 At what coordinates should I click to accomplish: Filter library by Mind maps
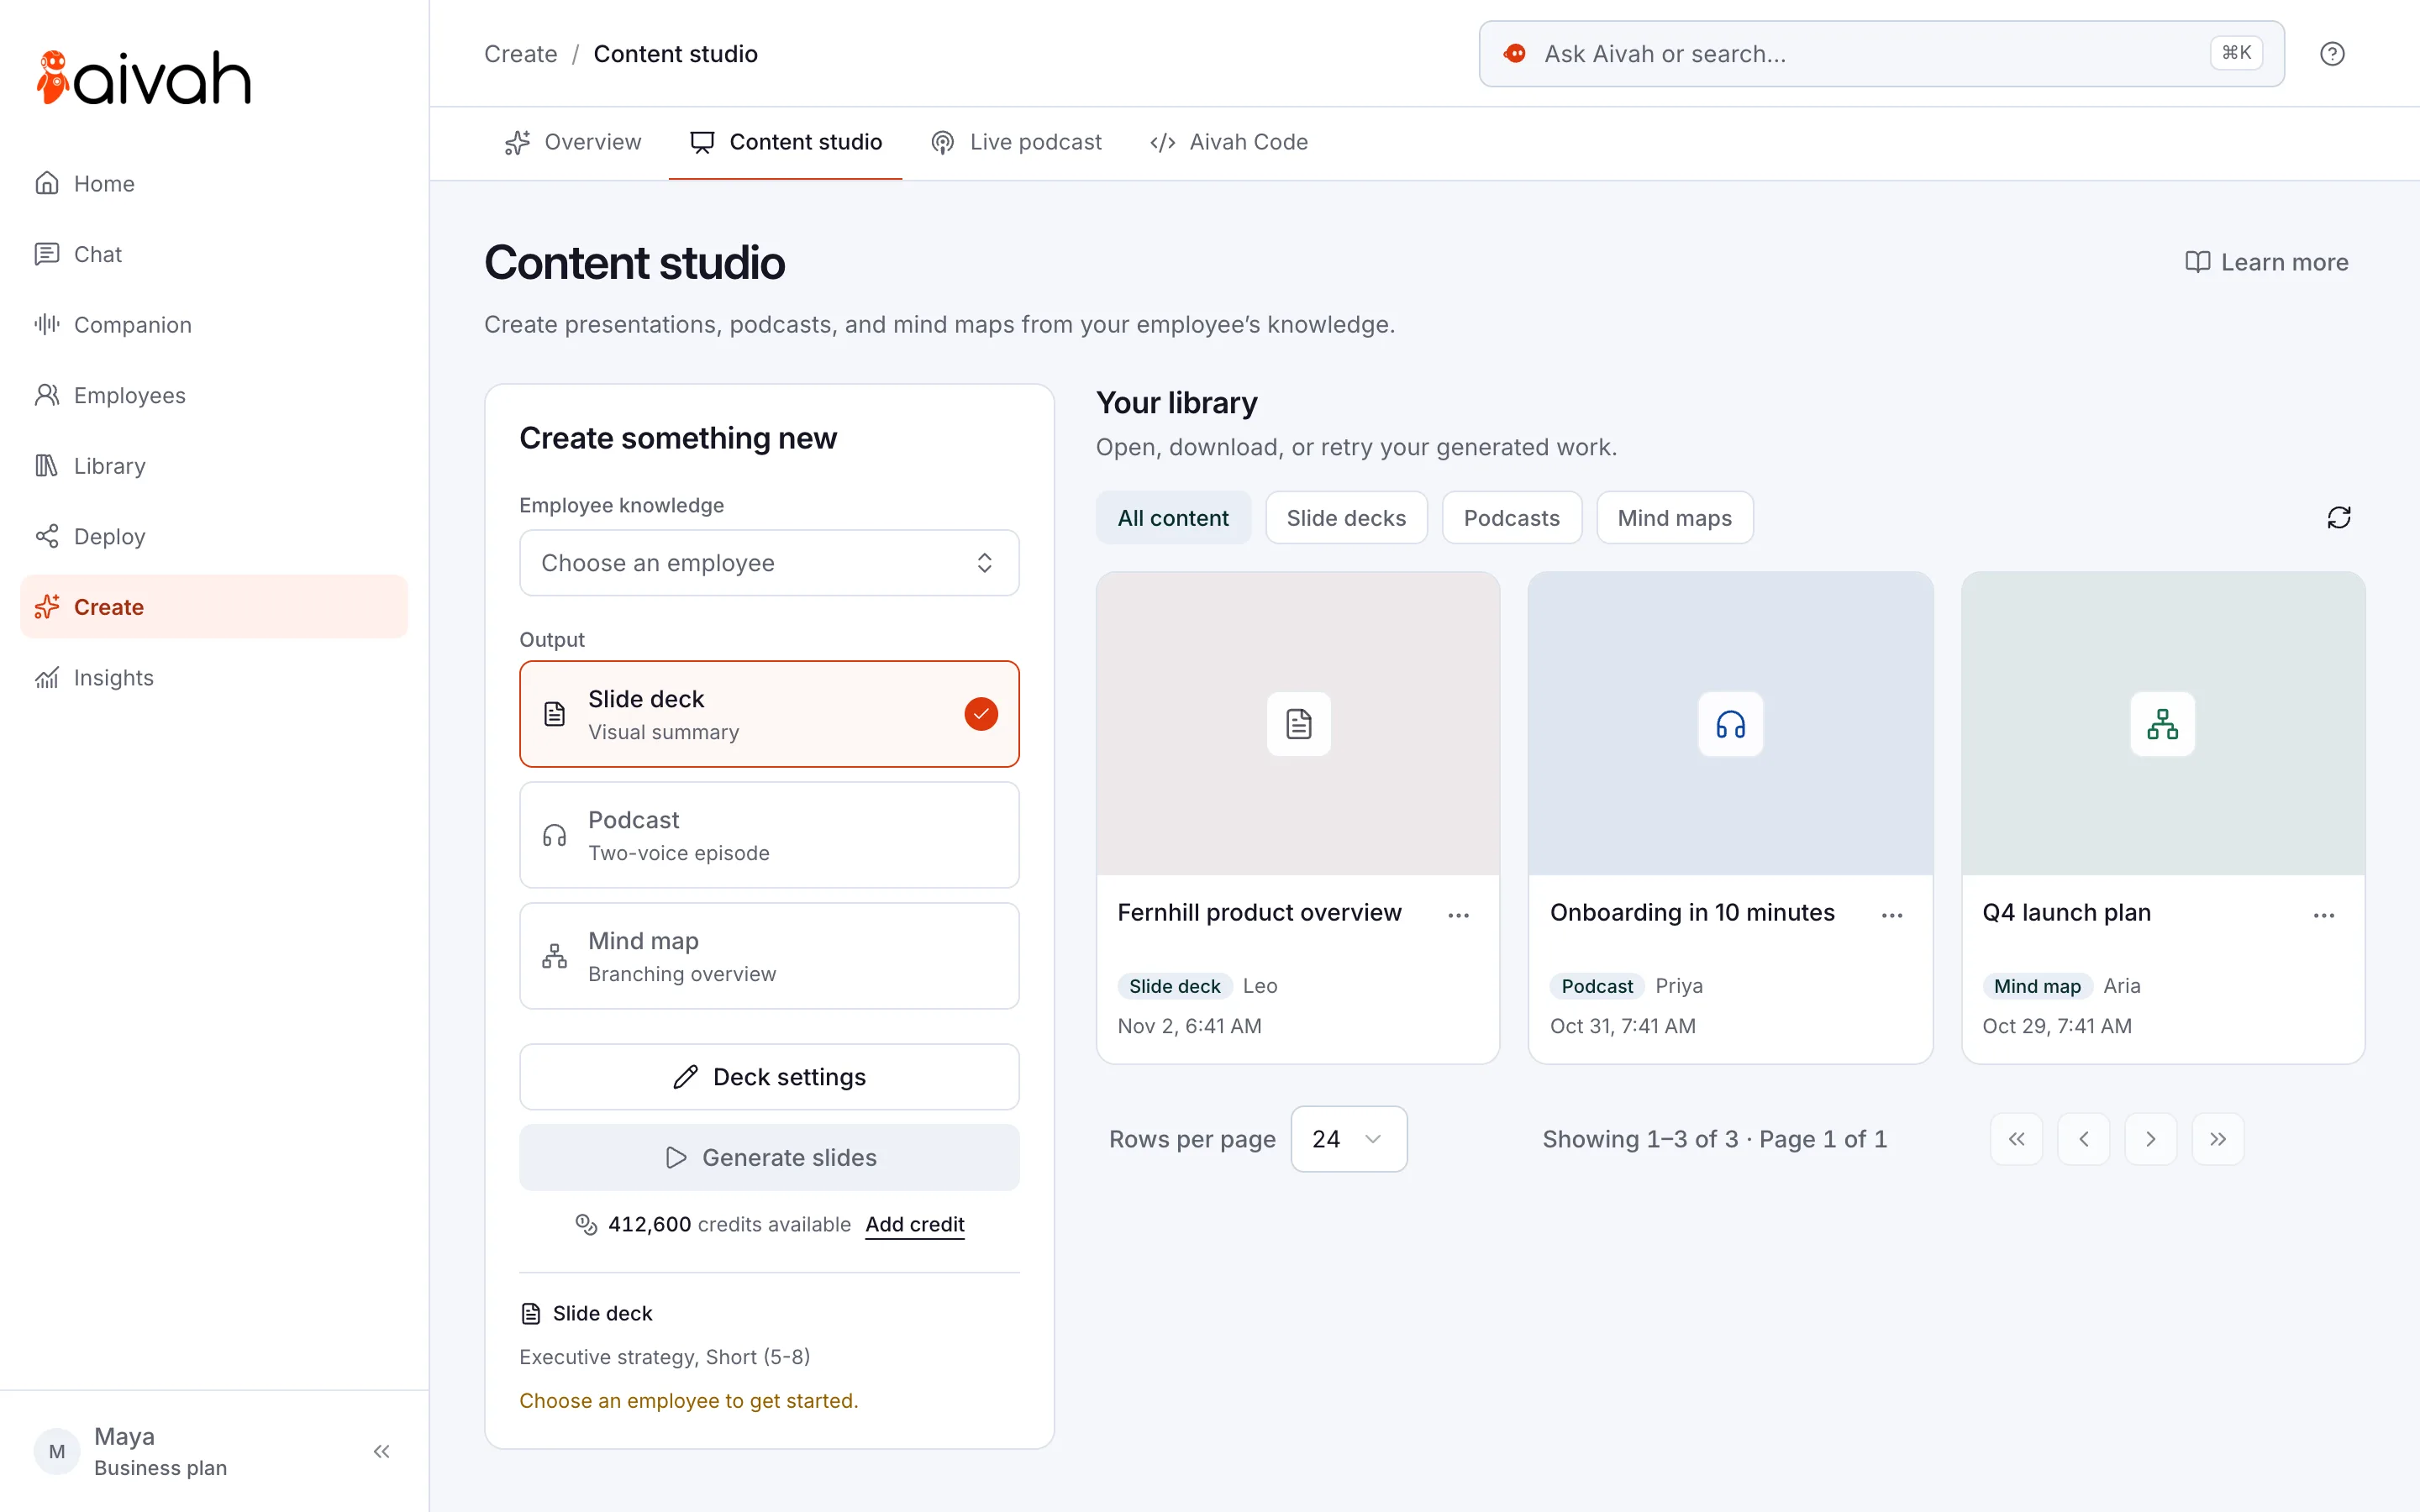(1674, 518)
